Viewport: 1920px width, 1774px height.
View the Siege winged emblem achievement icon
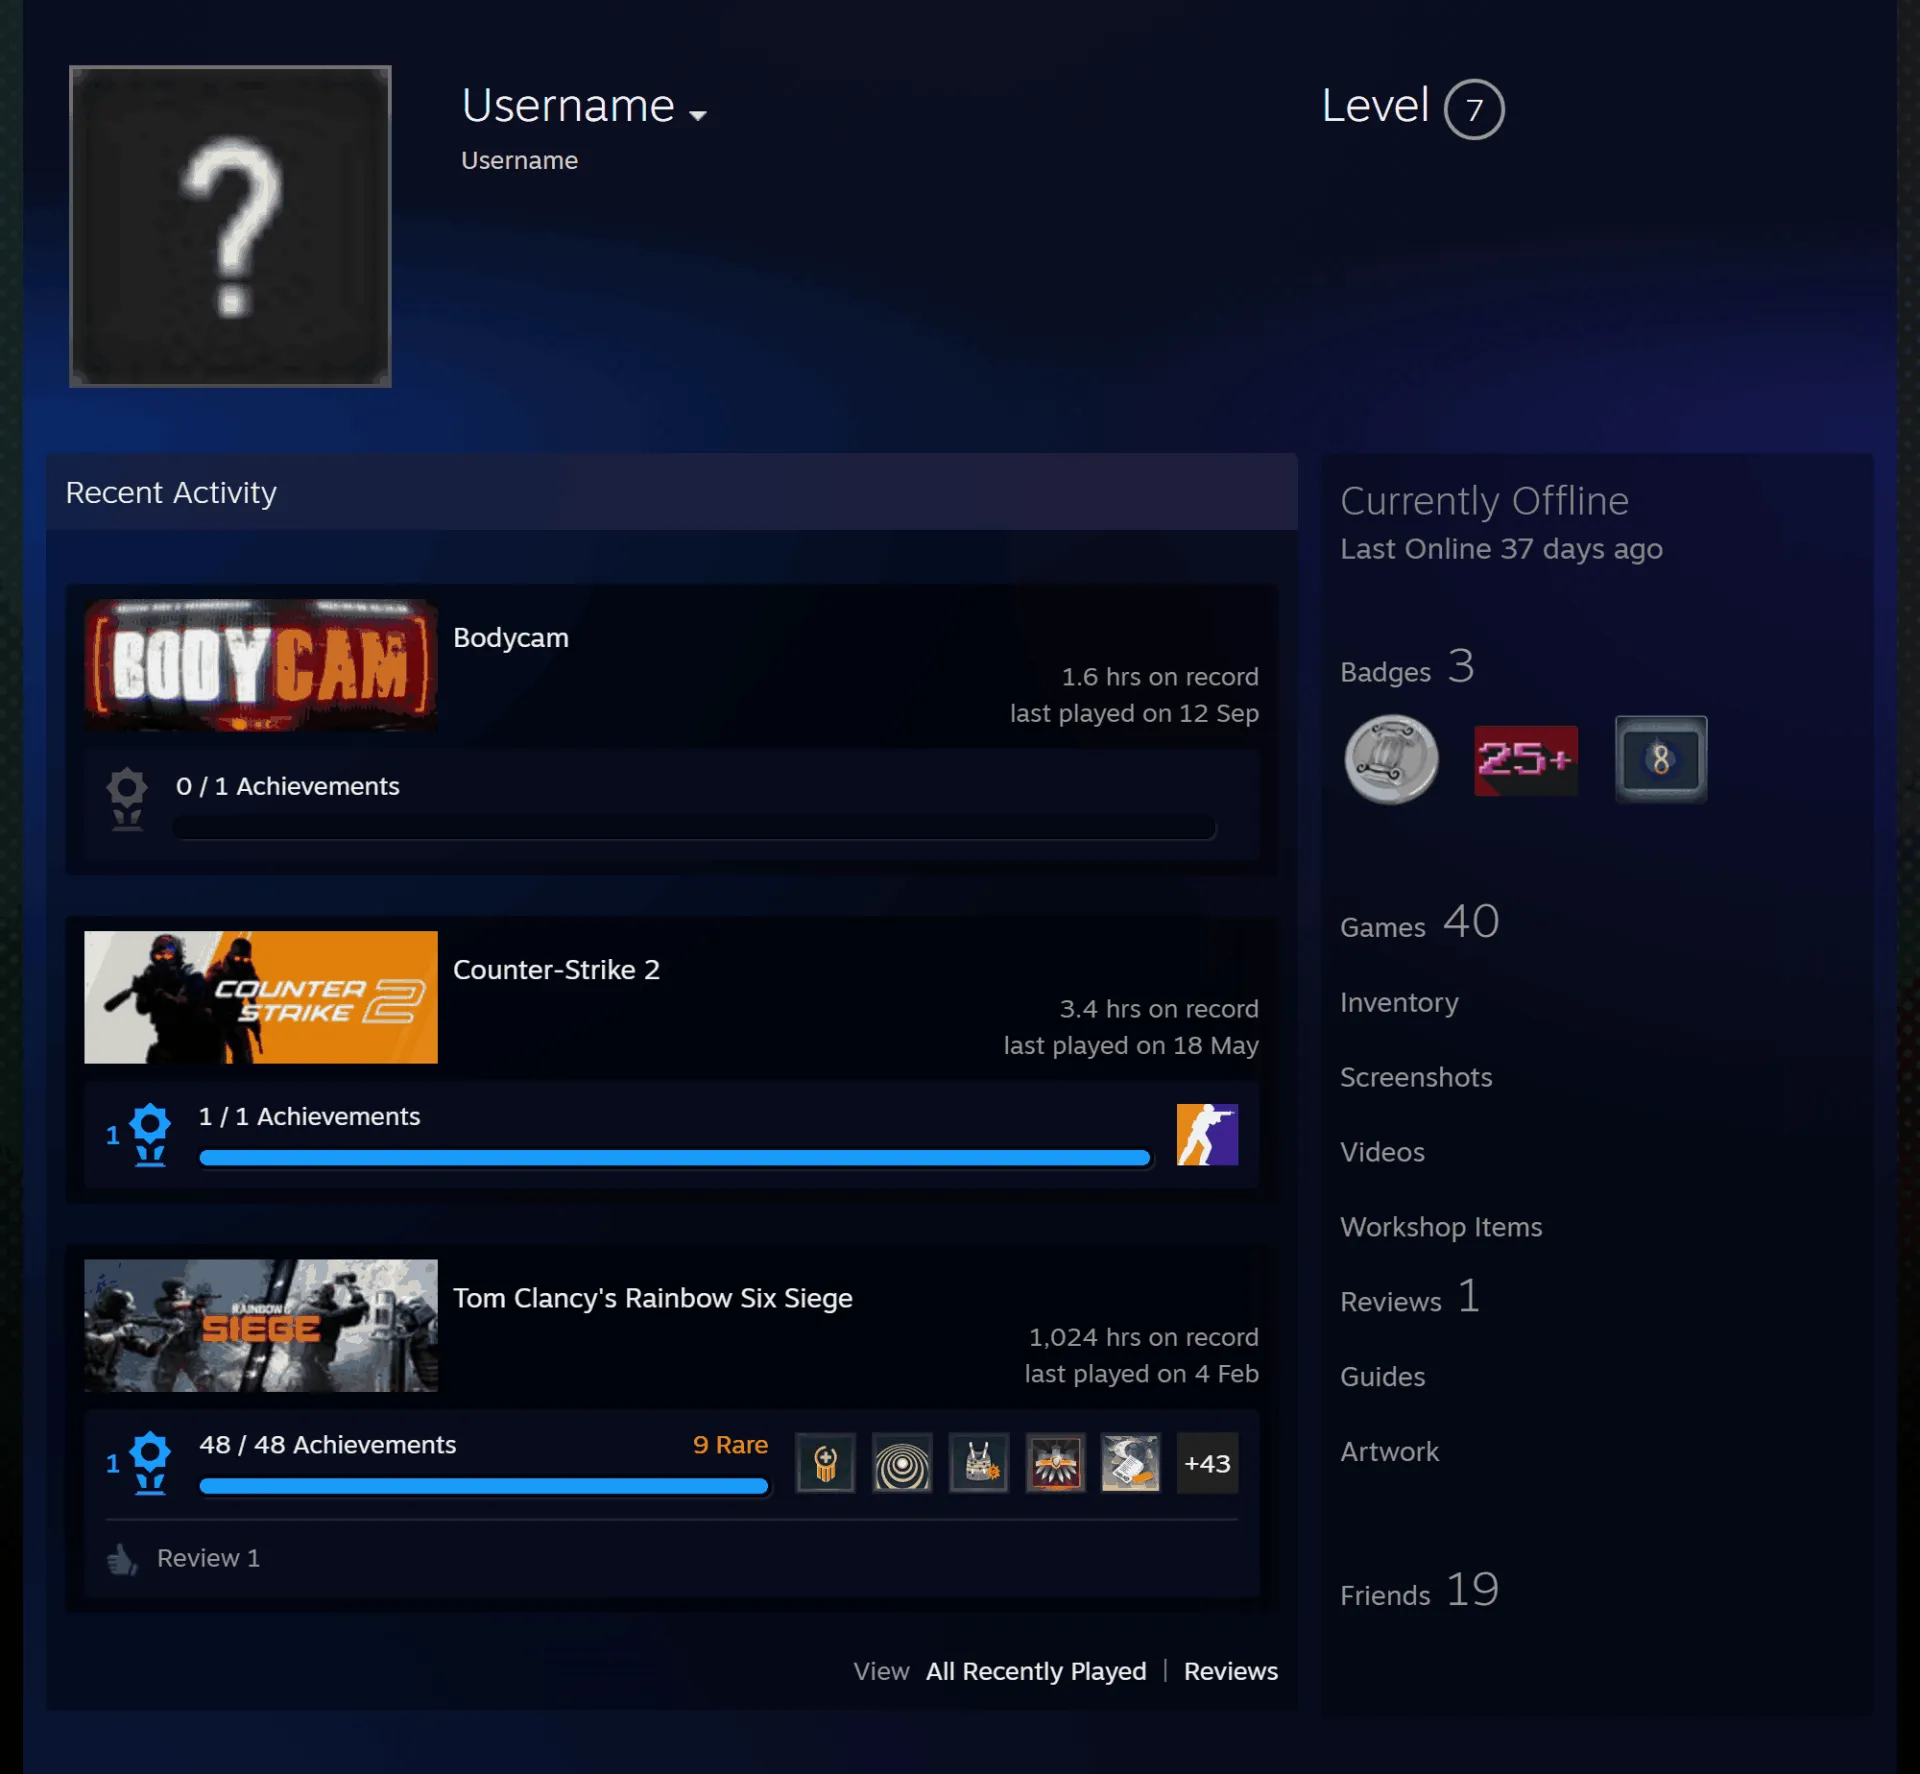click(1055, 1463)
